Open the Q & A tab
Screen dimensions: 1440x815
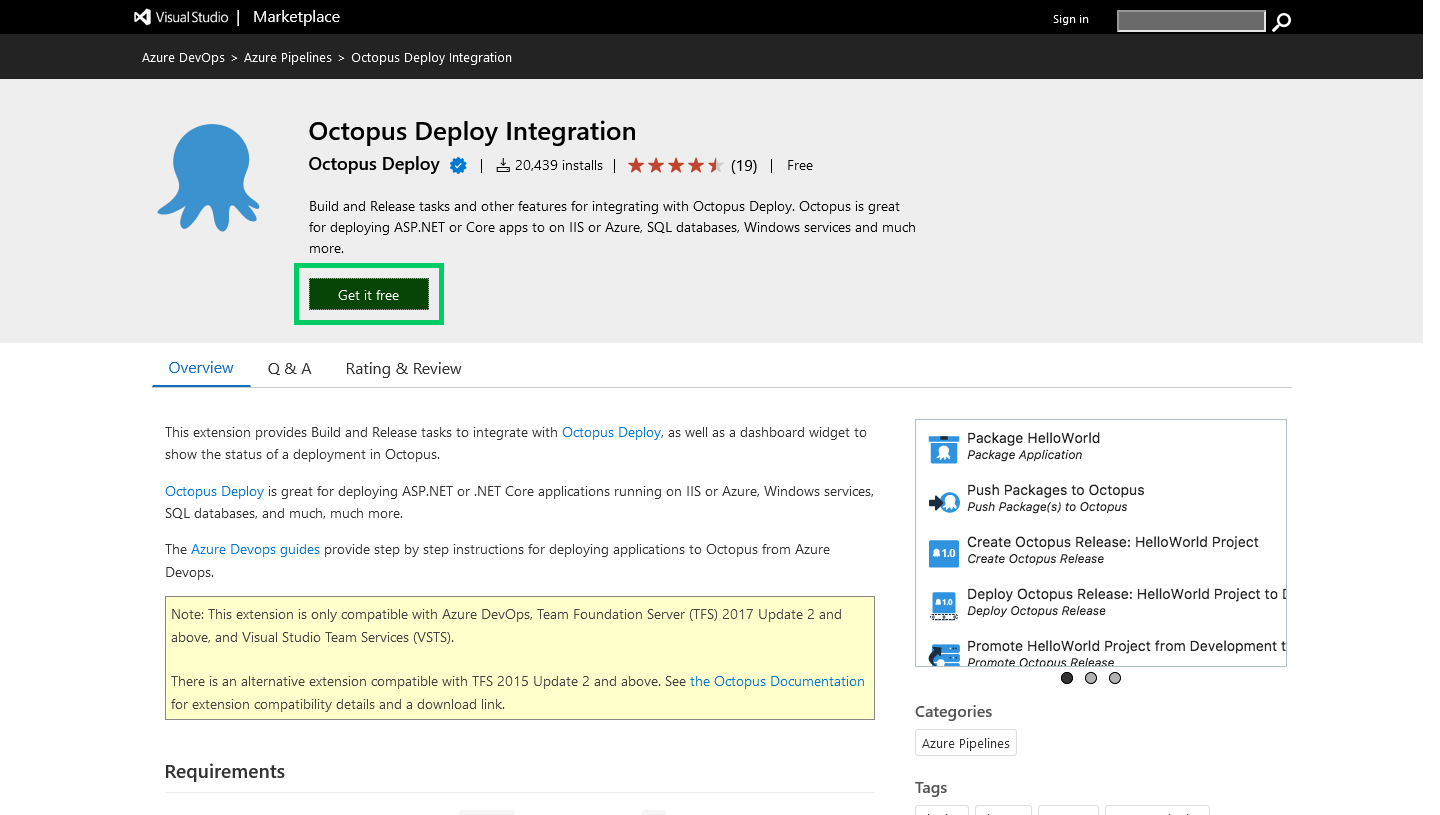290,369
